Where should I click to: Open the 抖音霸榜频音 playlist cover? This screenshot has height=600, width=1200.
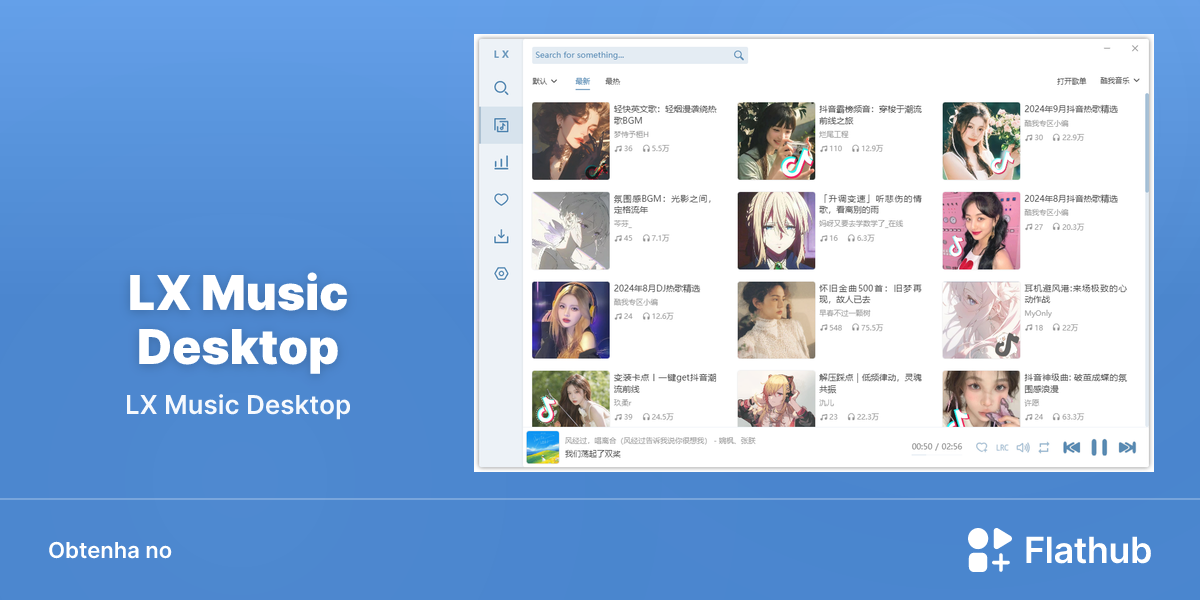(x=776, y=141)
